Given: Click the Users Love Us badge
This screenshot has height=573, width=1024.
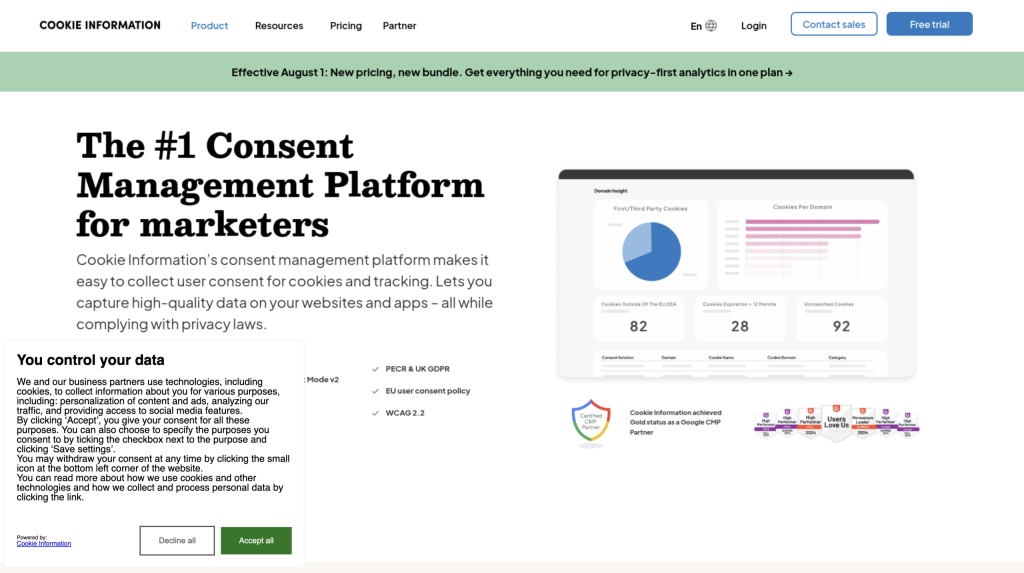Looking at the screenshot, I should click(x=837, y=421).
